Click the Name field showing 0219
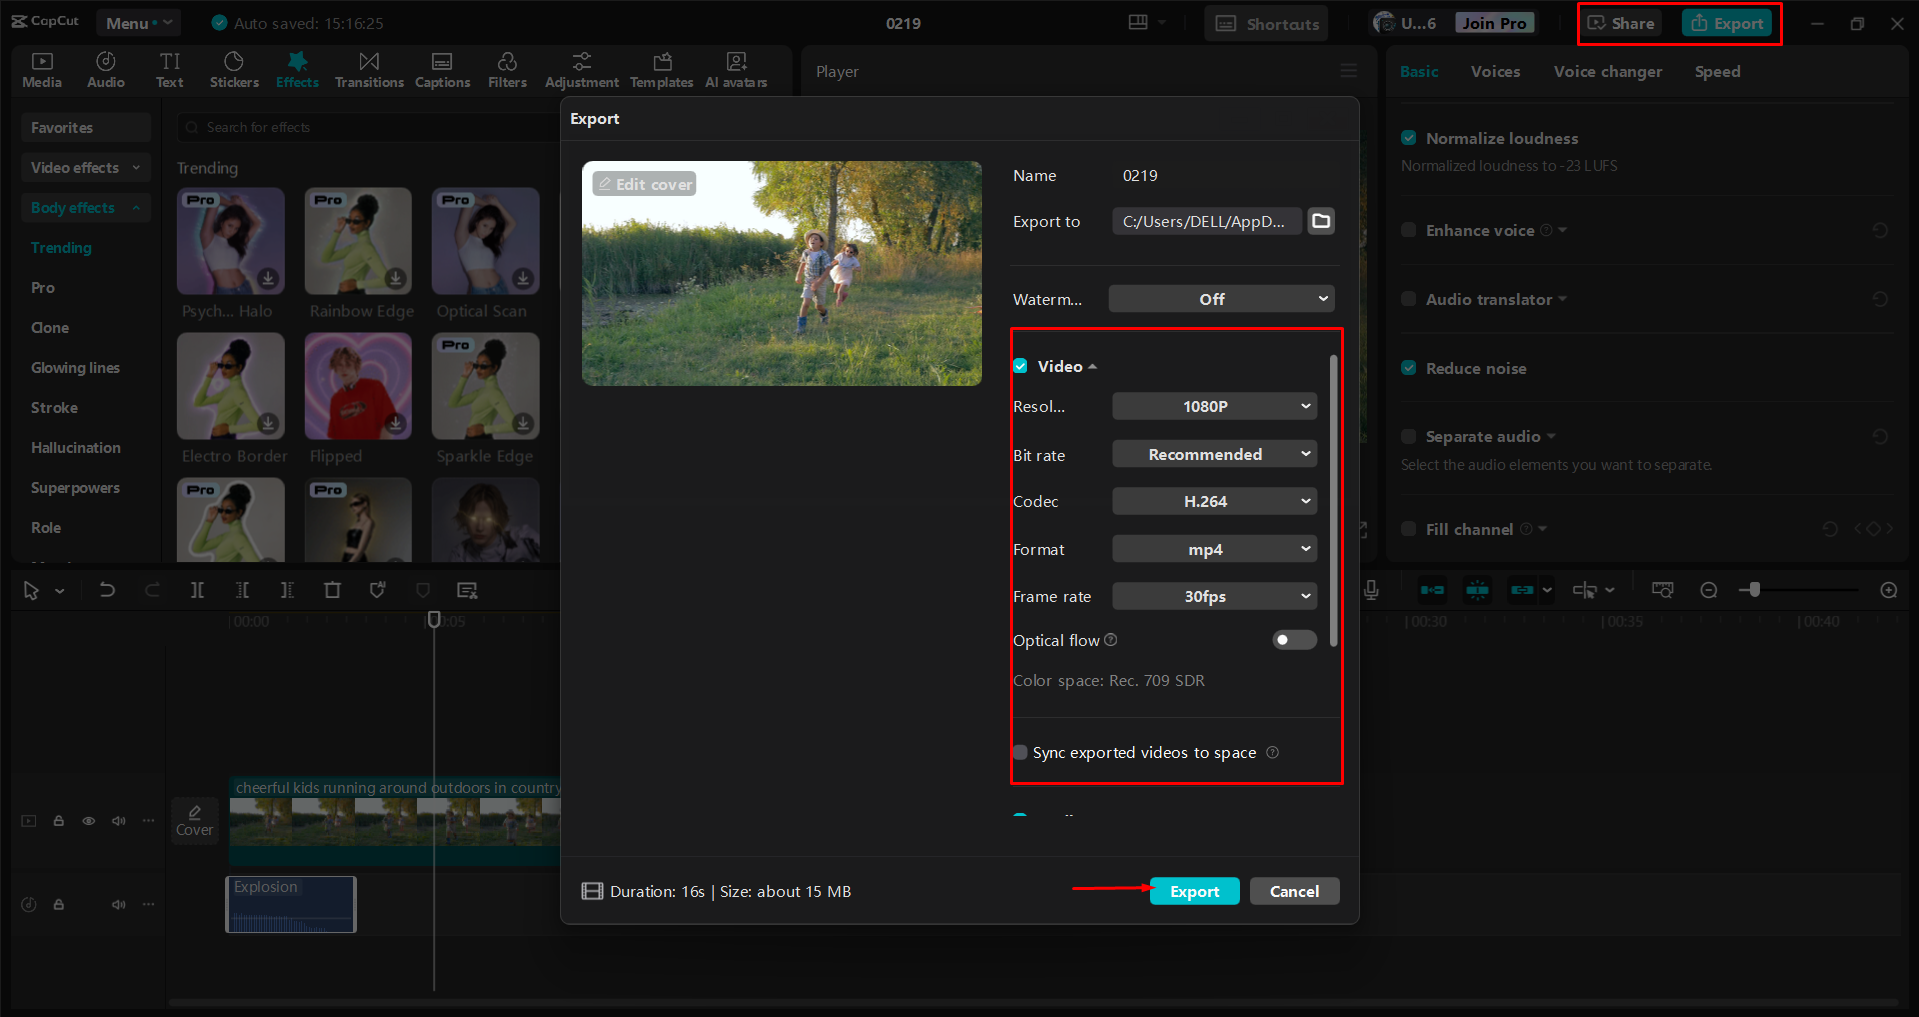Viewport: 1919px width, 1017px height. click(1225, 175)
